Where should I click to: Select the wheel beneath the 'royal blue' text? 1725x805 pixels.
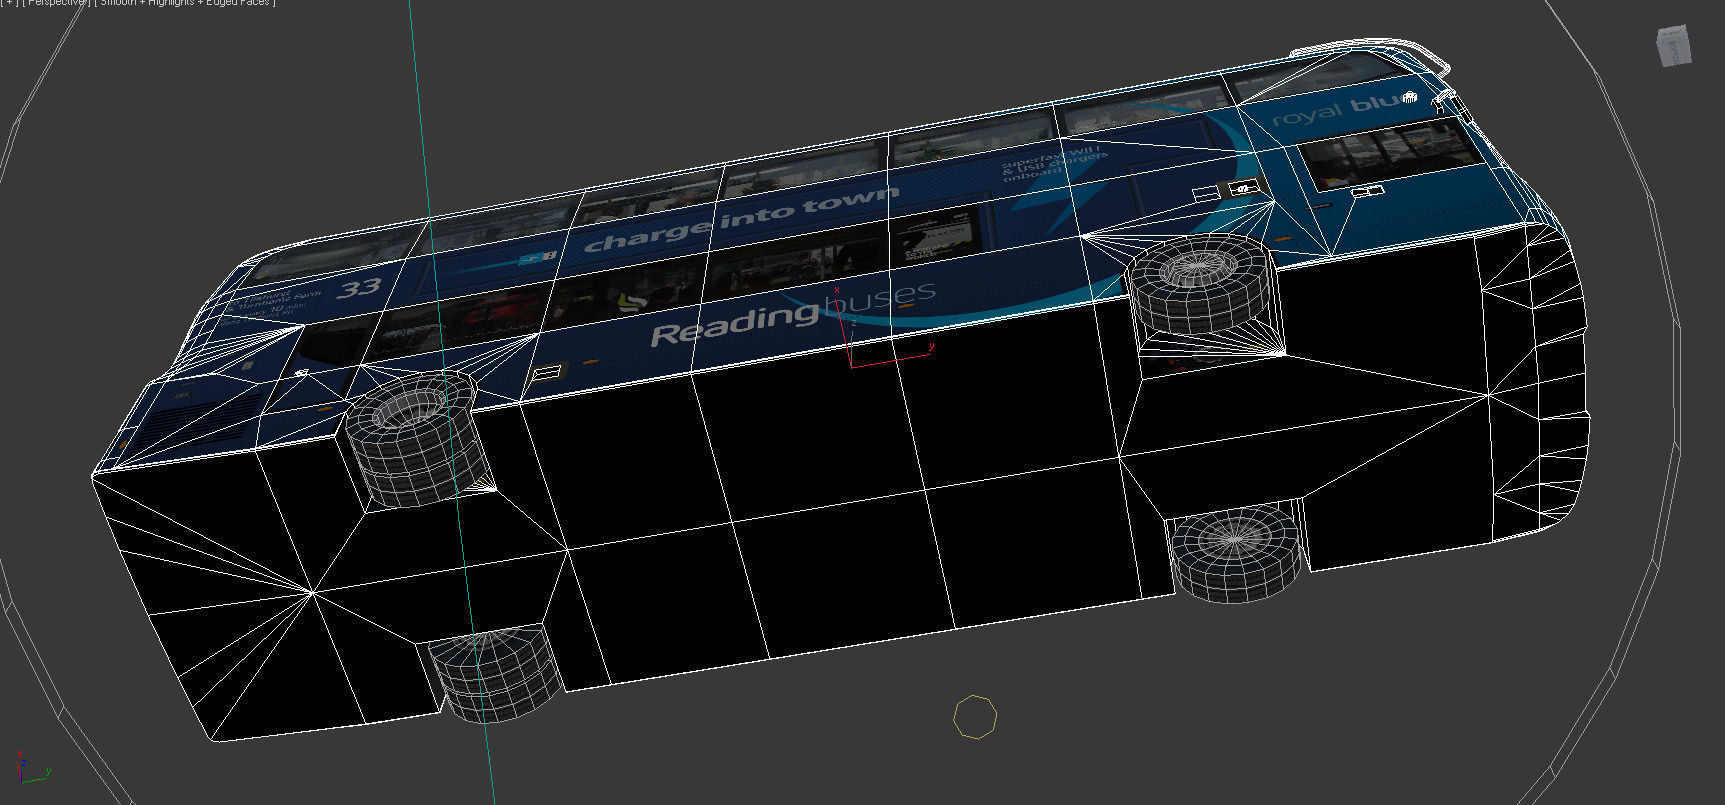click(1201, 285)
